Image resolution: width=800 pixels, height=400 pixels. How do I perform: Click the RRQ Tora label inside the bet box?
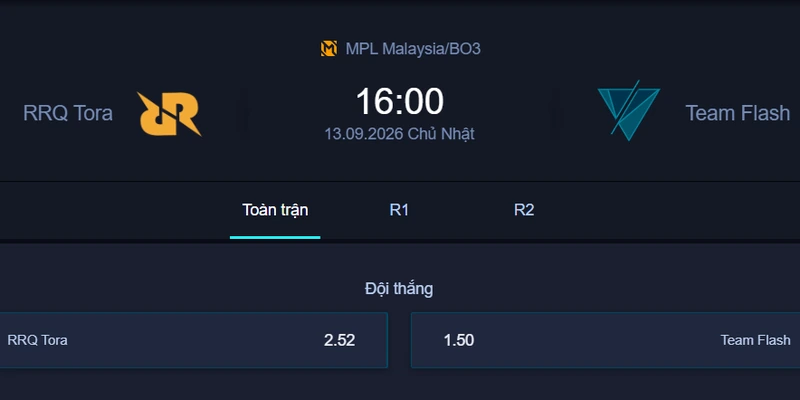click(x=37, y=340)
